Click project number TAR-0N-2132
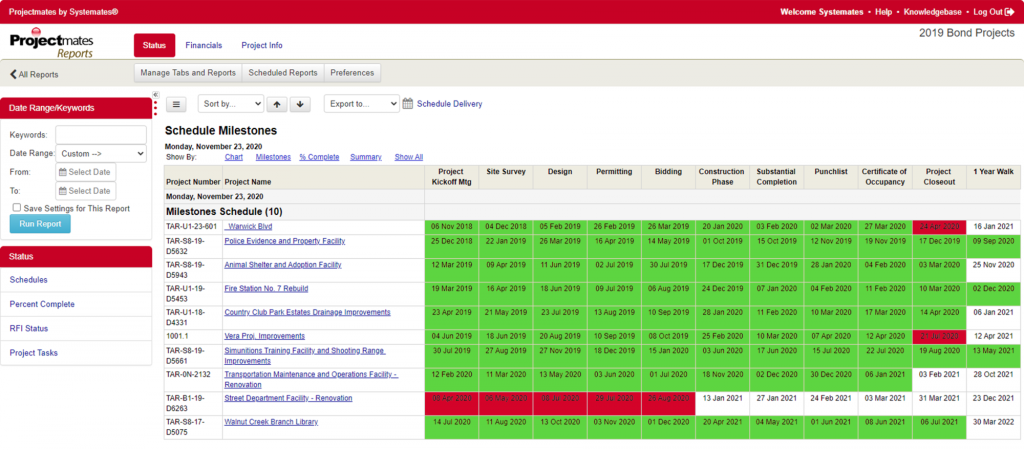 point(189,375)
